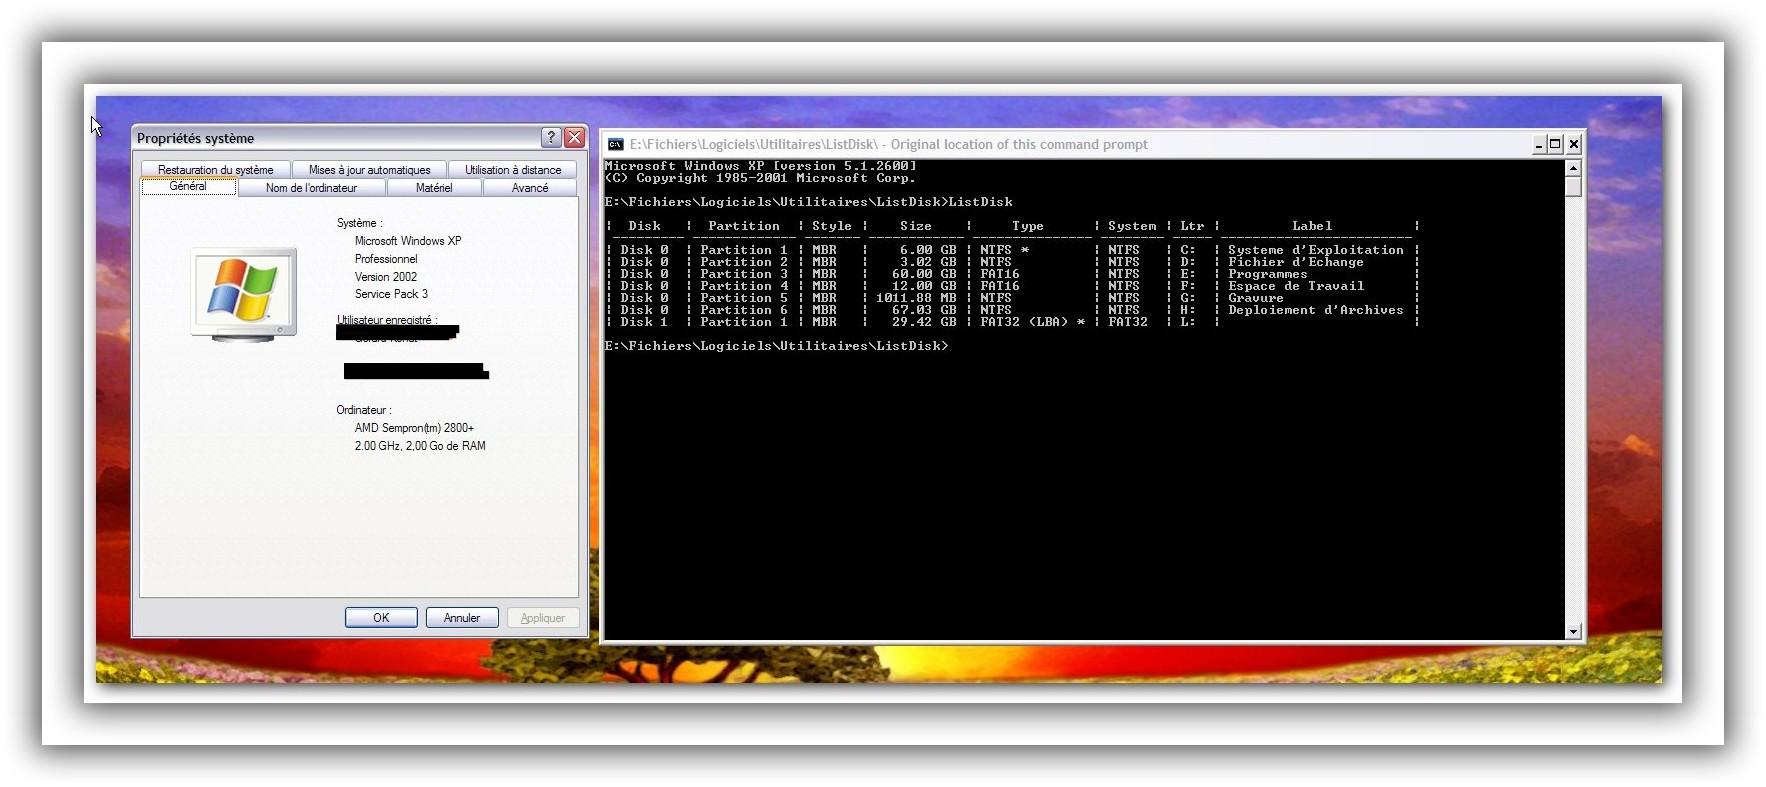Screen dimensions: 1766x787
Task: Click the console scrollbar up arrow
Action: coord(1573,167)
